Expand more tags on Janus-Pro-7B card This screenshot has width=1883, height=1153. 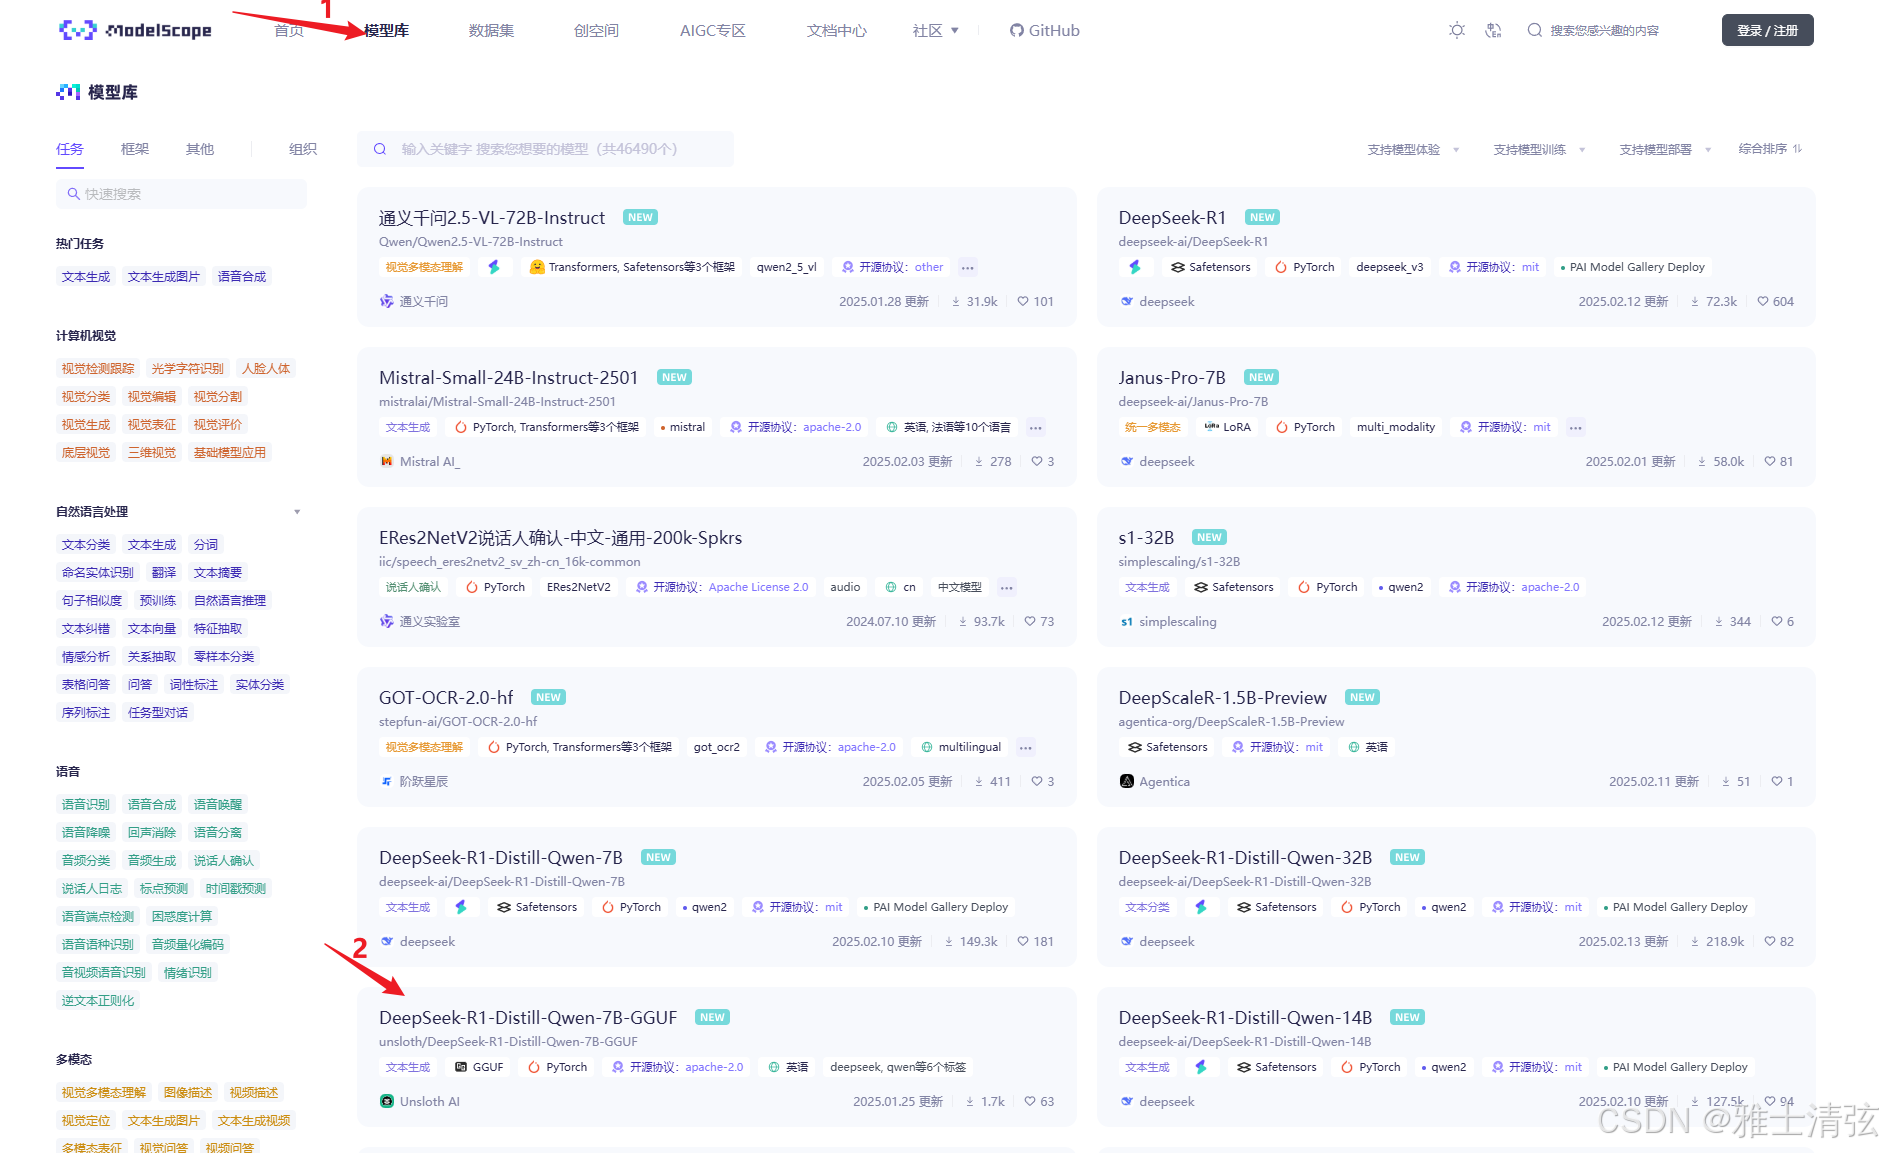coord(1576,427)
